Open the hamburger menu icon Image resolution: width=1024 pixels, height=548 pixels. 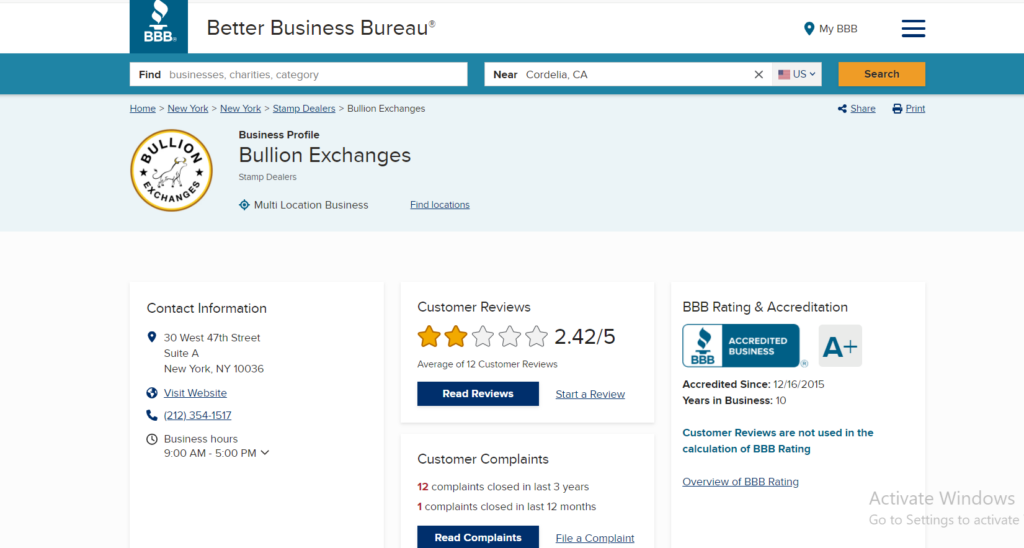tap(913, 28)
